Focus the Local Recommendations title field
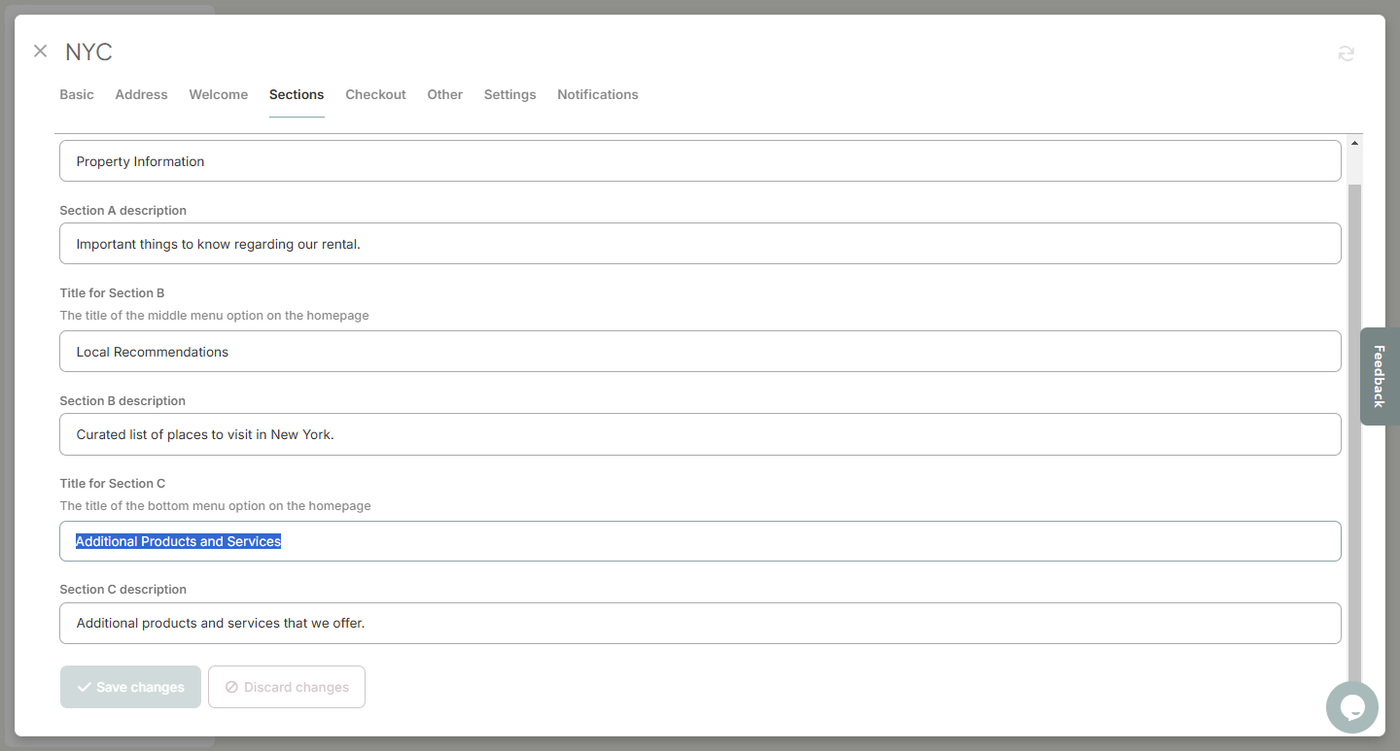 click(699, 351)
